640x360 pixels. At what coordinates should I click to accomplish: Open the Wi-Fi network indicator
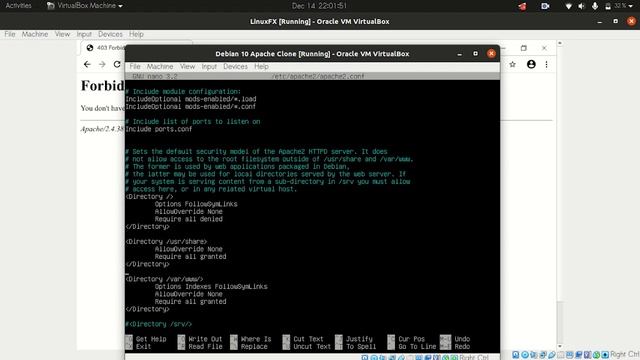568,6
